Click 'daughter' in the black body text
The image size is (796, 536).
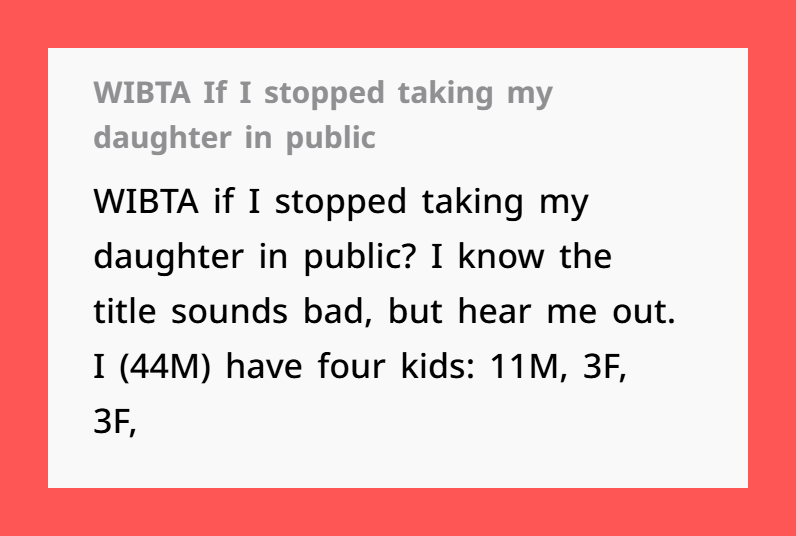[169, 258]
